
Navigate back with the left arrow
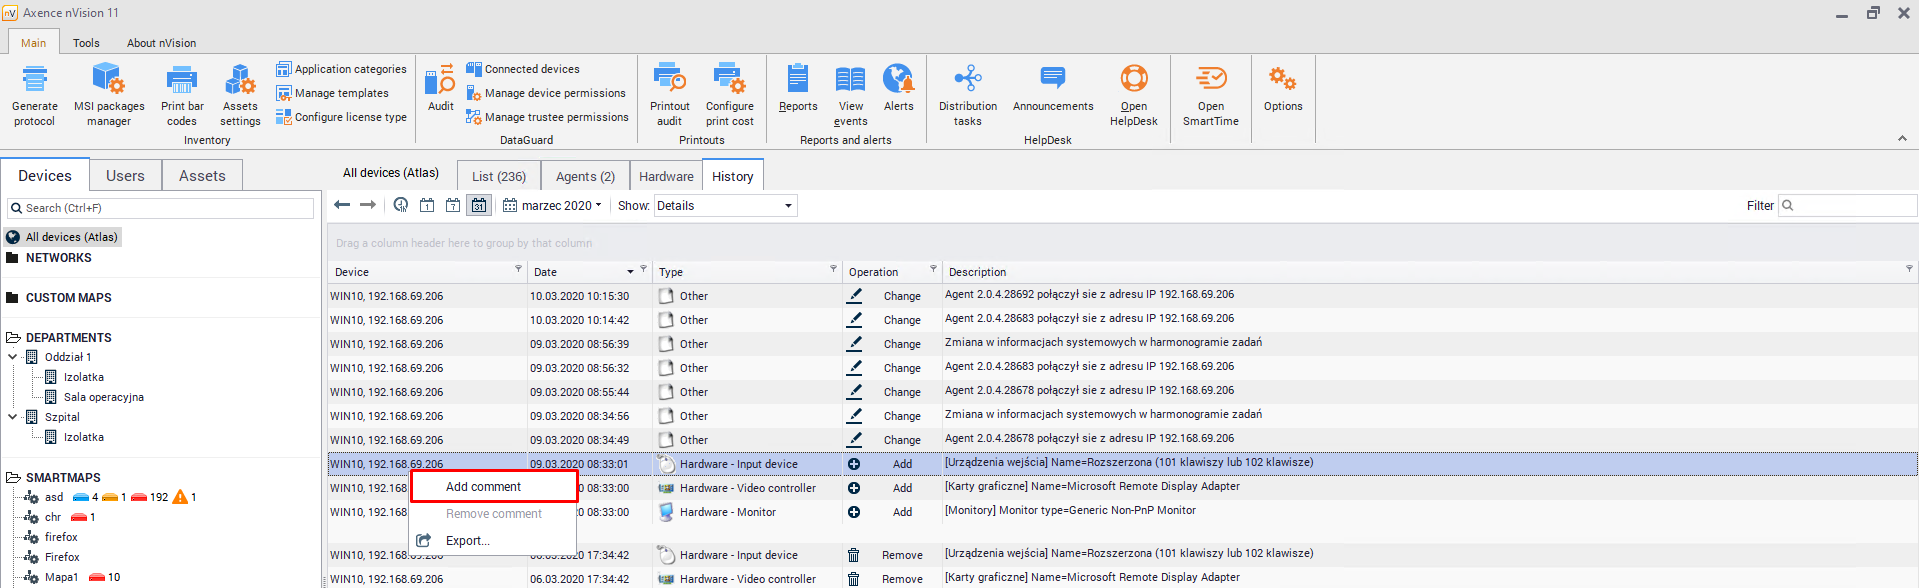(342, 205)
